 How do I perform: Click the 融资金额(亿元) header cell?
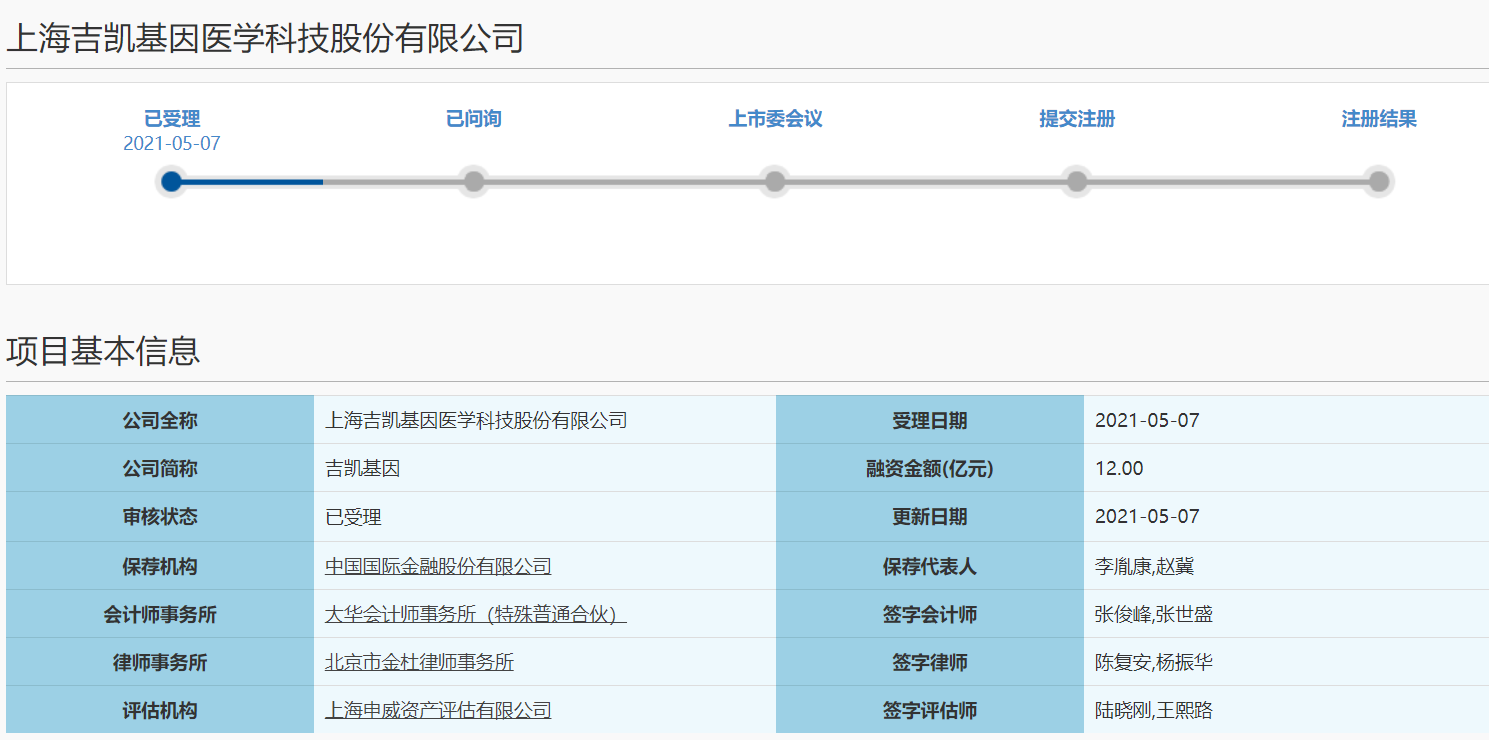click(x=930, y=468)
